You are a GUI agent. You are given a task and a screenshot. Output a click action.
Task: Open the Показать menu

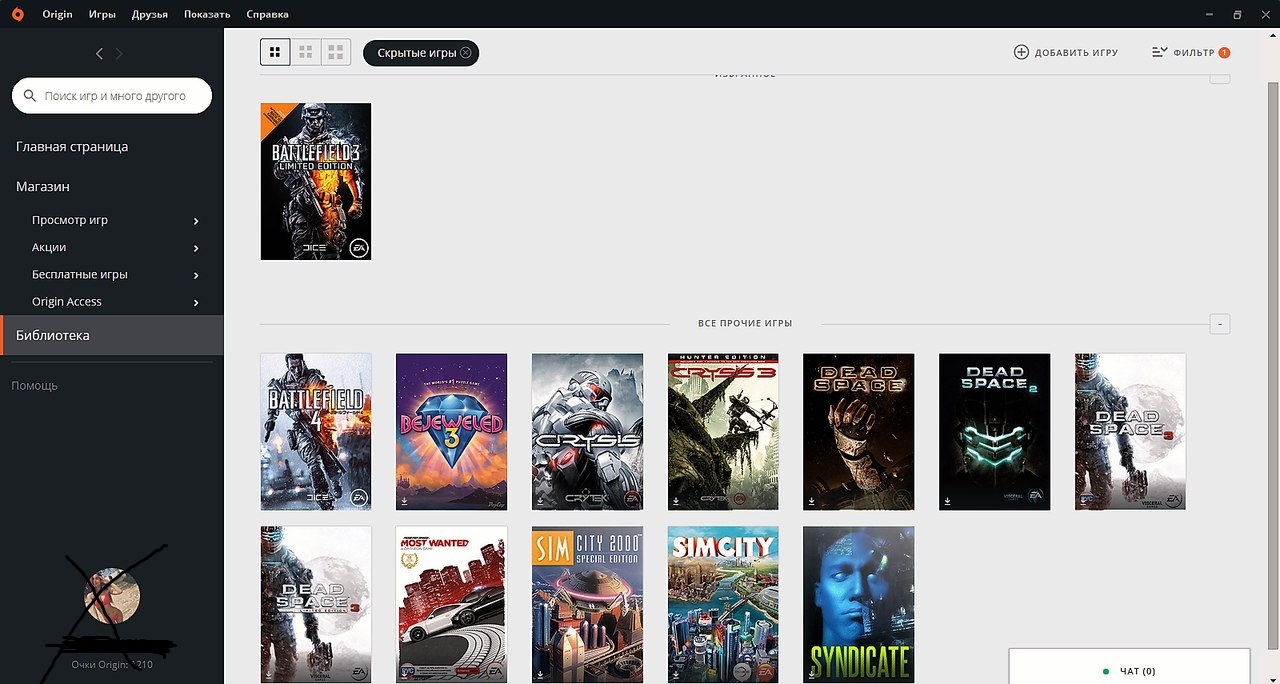click(x=207, y=14)
